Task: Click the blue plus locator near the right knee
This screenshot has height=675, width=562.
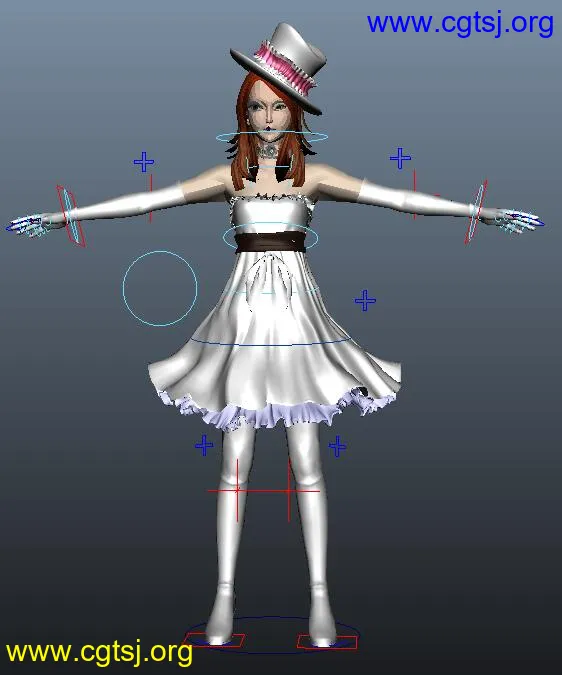Action: coord(337,446)
